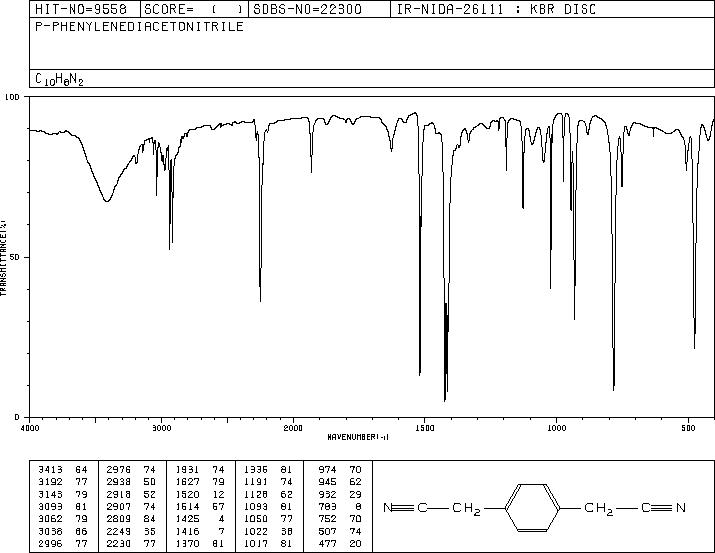Image resolution: width=715 pixels, height=553 pixels.
Task: Click the 100 y-axis tick label
Action: (x=13, y=97)
